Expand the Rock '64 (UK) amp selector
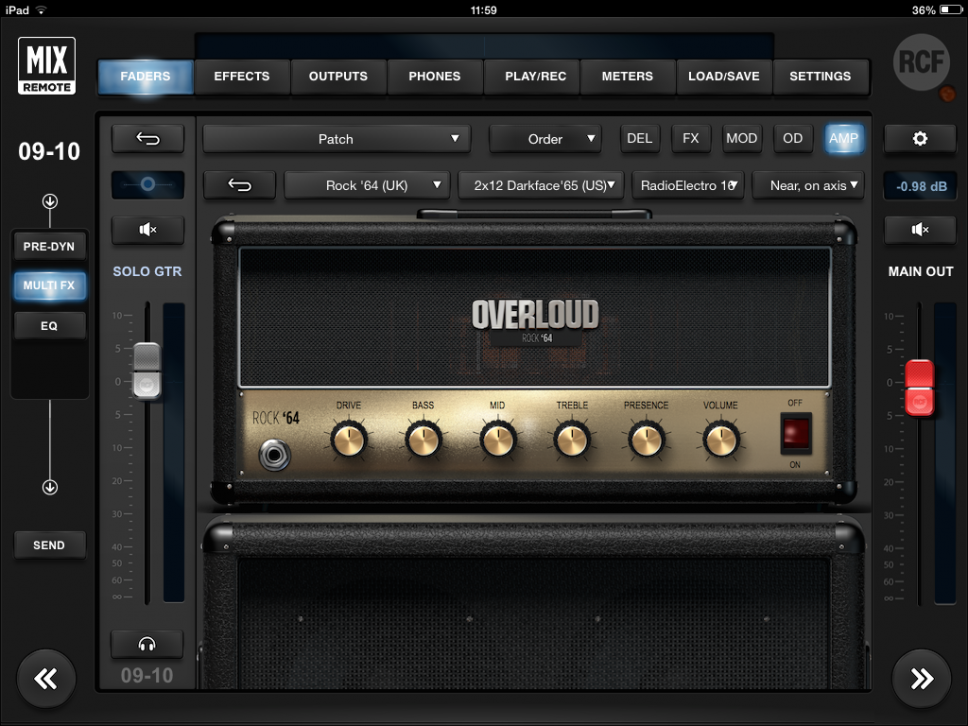The height and width of the screenshot is (726, 968). point(367,185)
